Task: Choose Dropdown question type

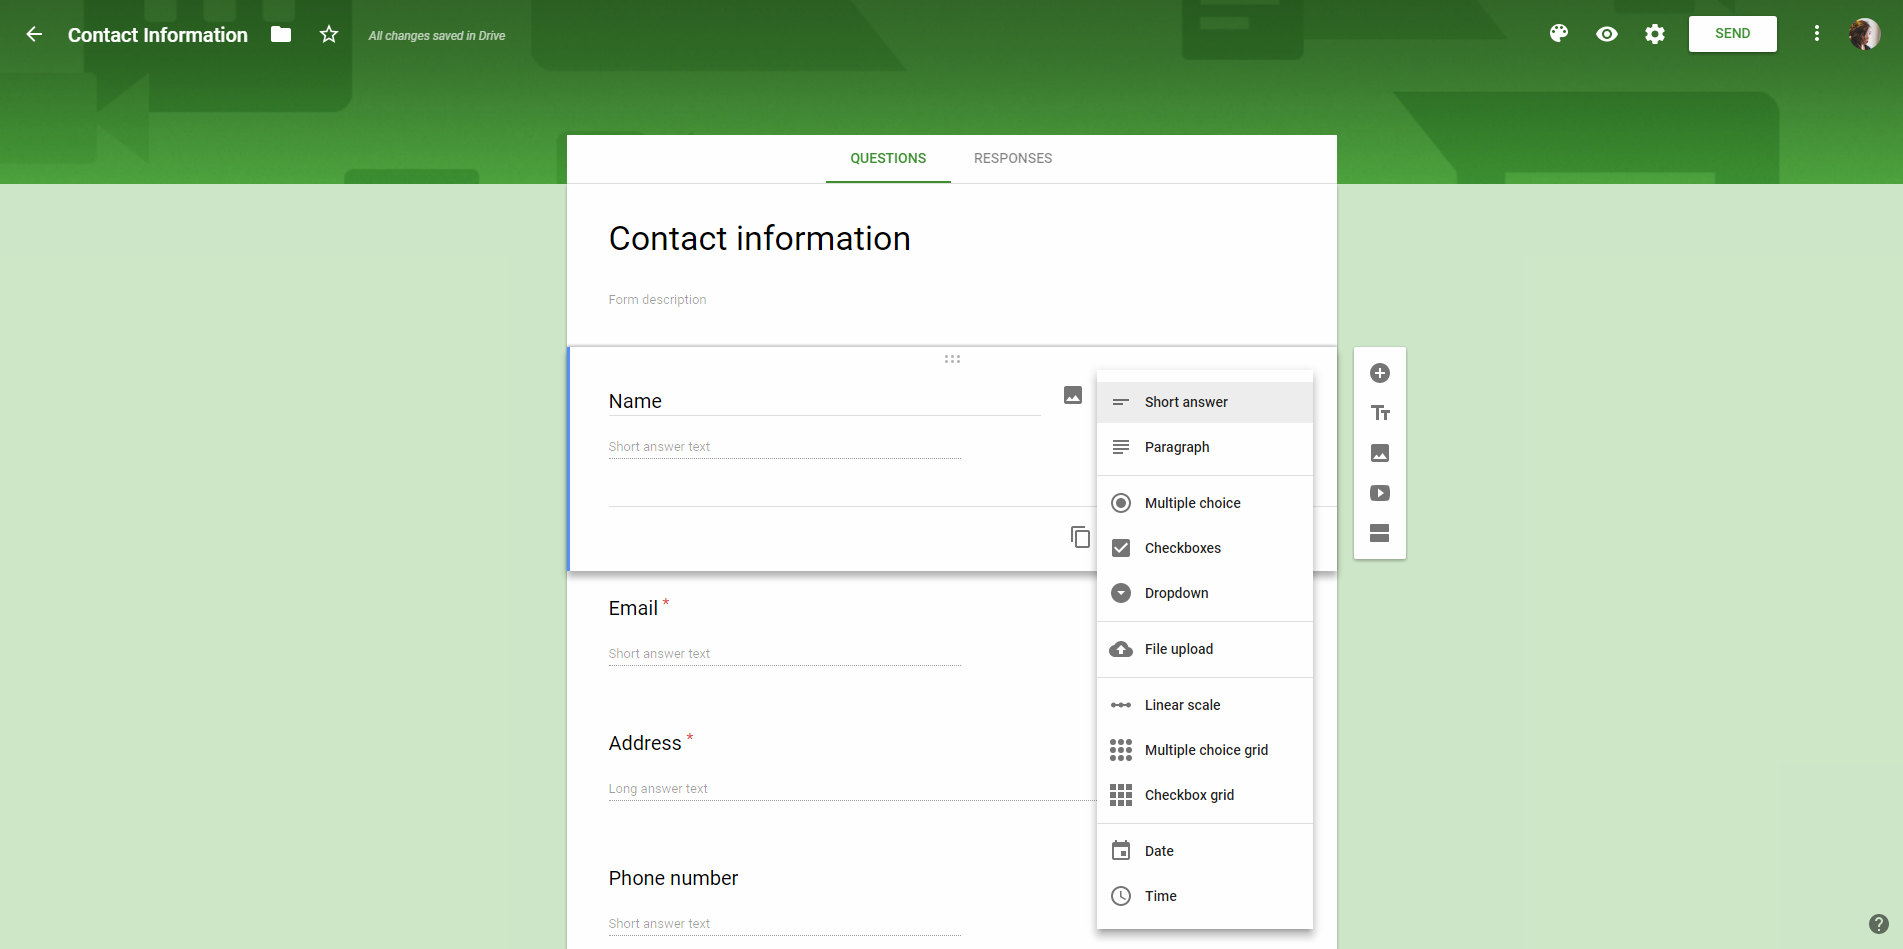Action: point(1205,593)
